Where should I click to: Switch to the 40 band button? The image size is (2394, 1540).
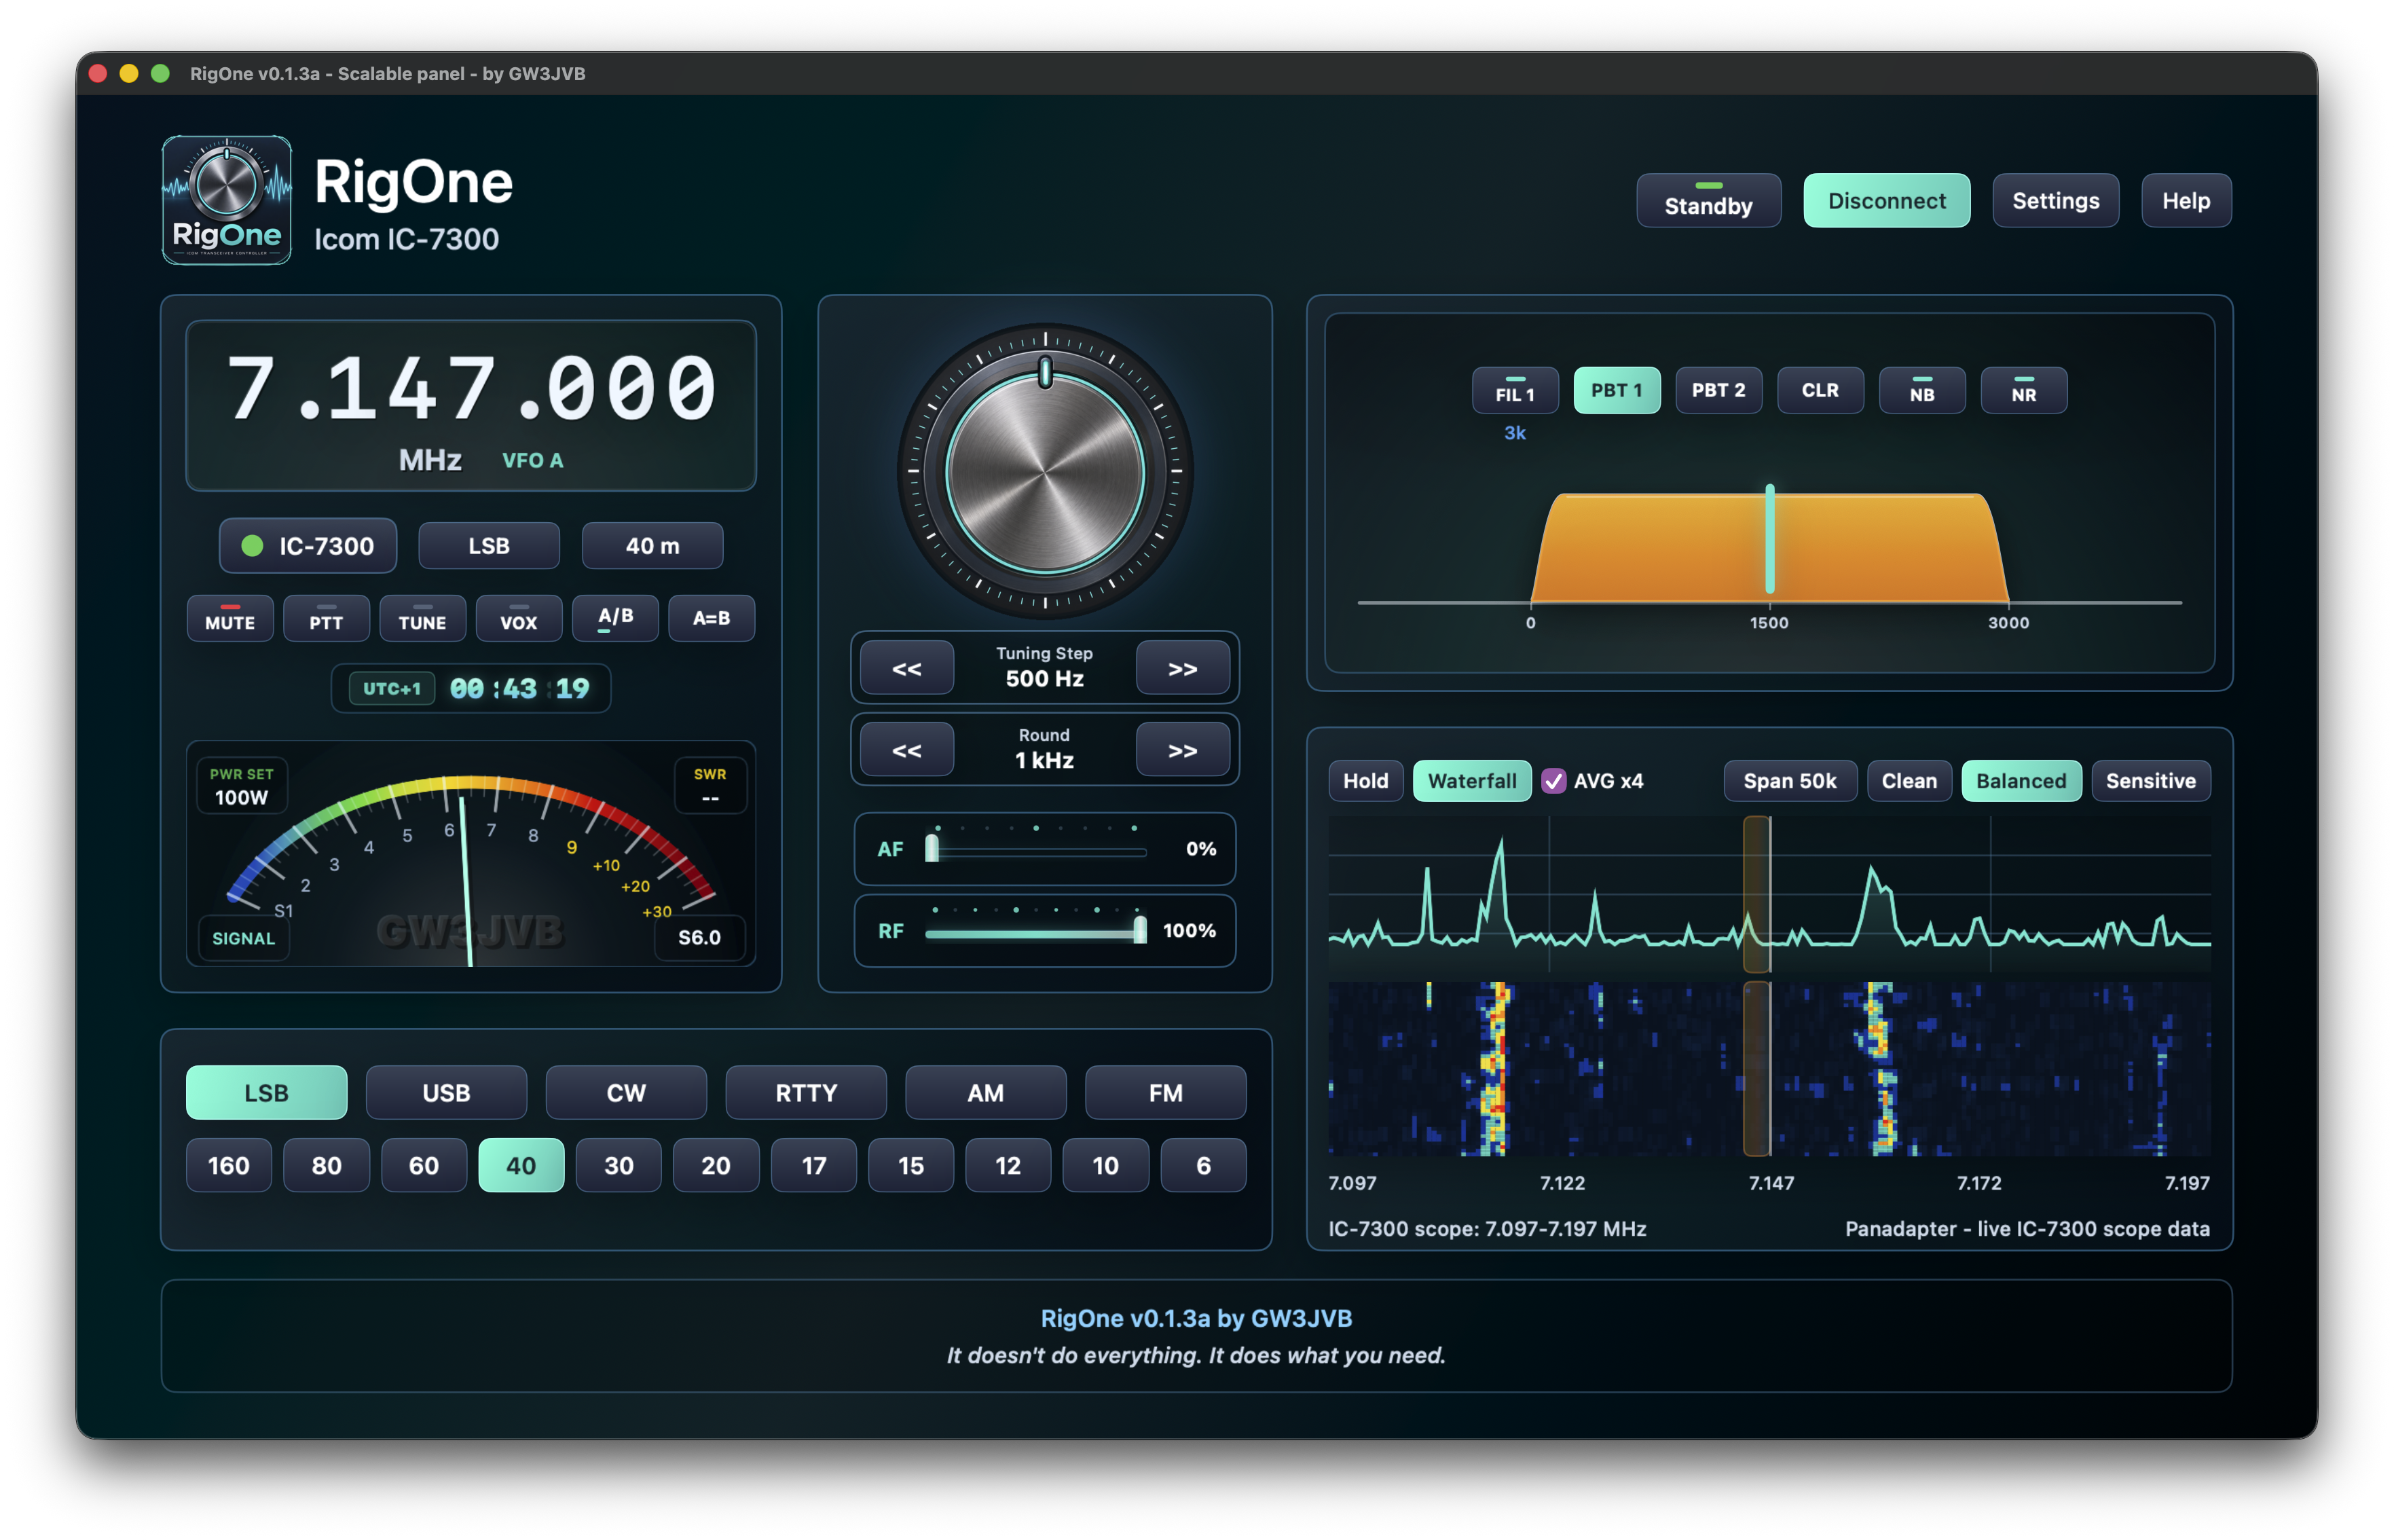pos(521,1165)
